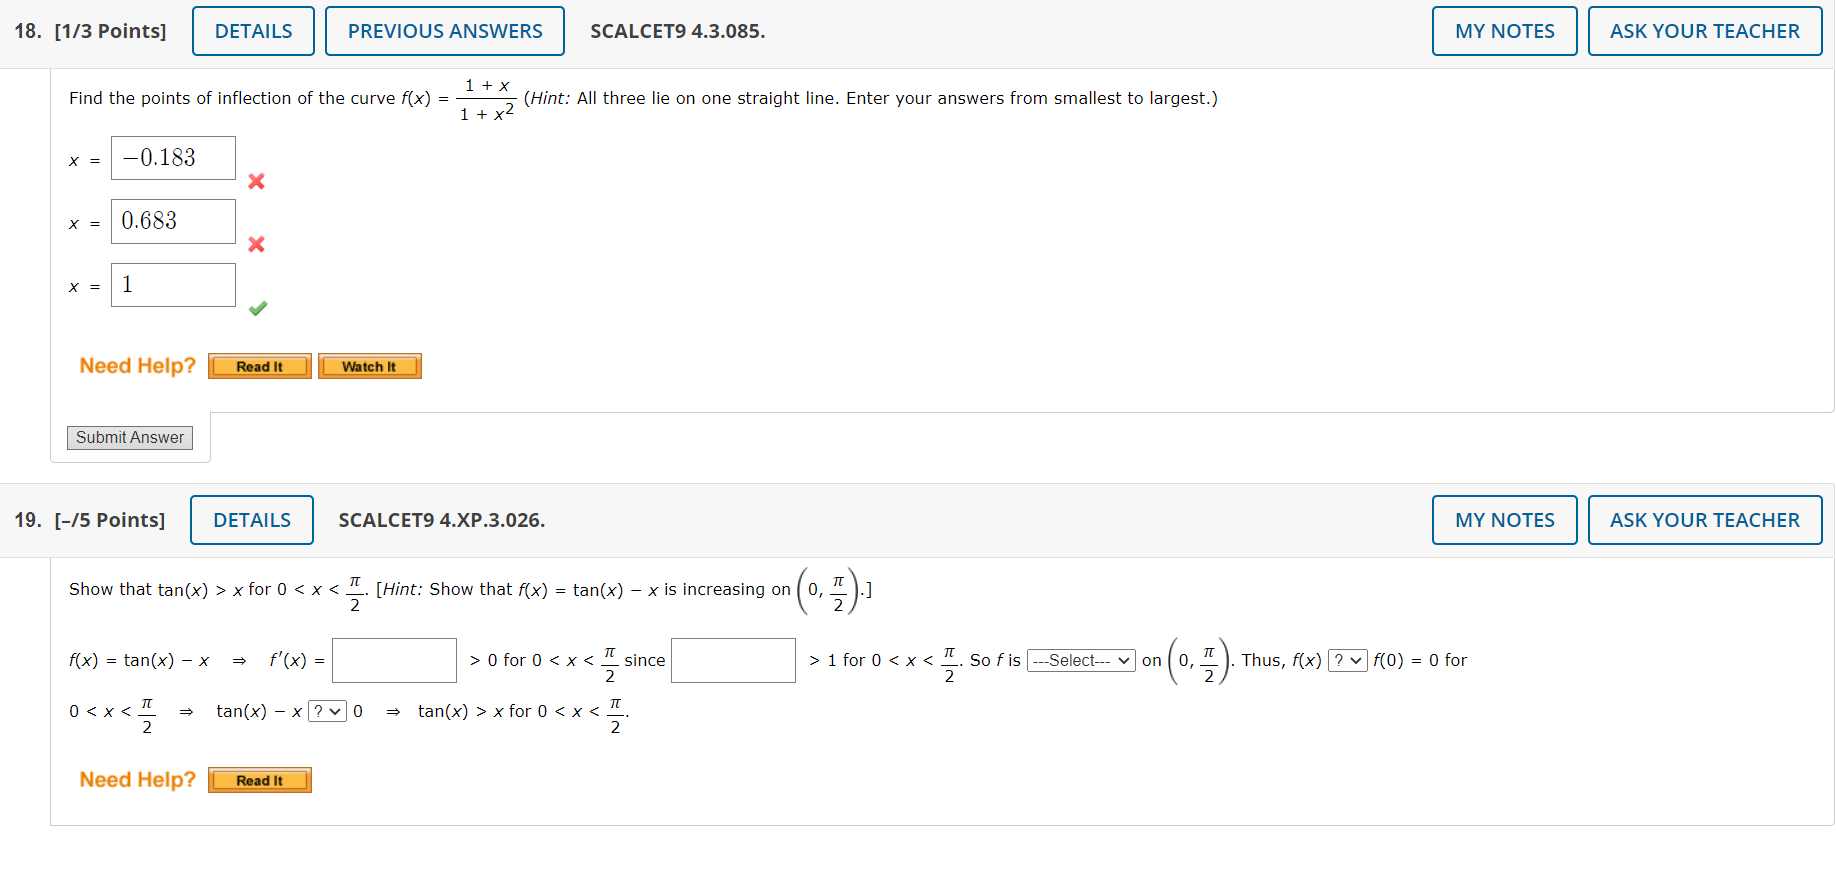
Task: Open the ---Select--- dropdown in problem 19
Action: (1081, 660)
